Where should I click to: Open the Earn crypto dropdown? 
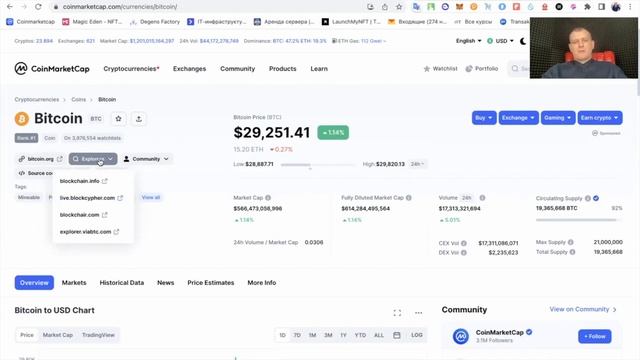pyautogui.click(x=600, y=118)
